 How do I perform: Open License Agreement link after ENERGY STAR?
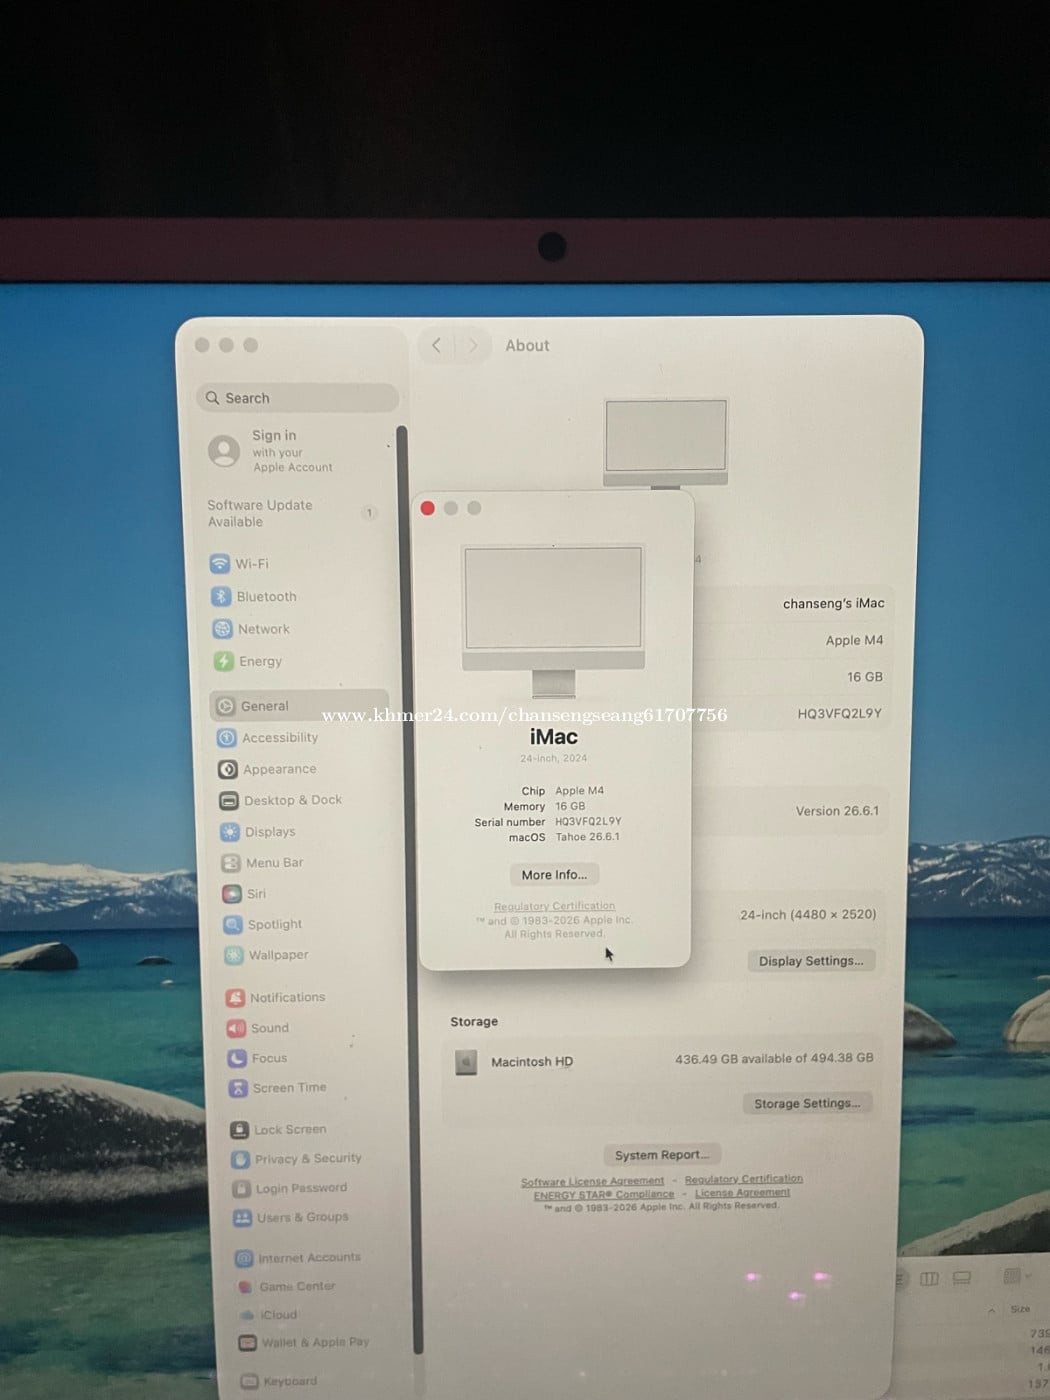pos(742,1193)
